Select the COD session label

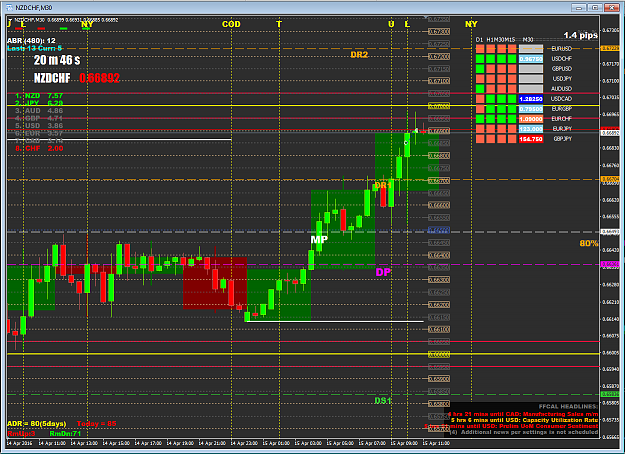coord(231,24)
